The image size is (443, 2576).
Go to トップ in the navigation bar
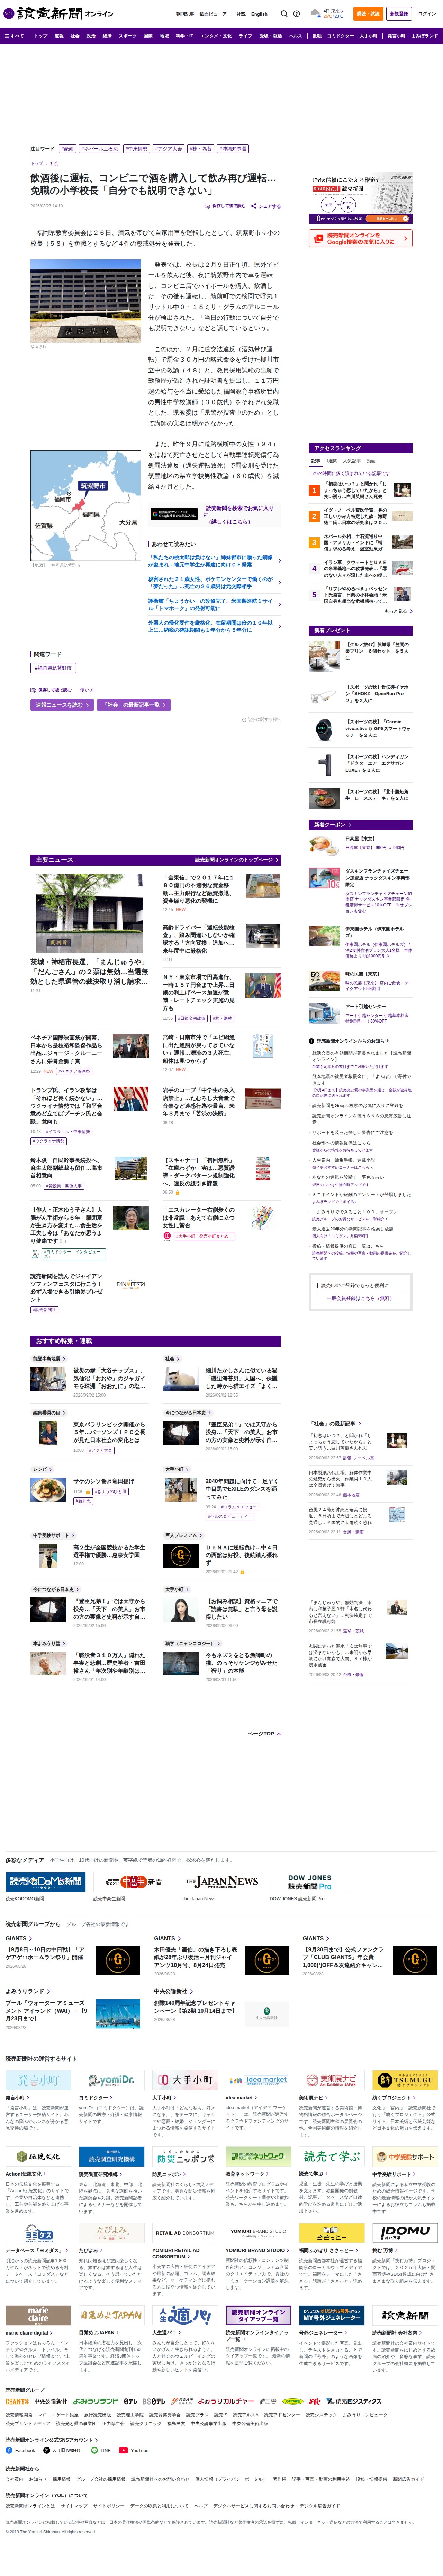(x=41, y=36)
